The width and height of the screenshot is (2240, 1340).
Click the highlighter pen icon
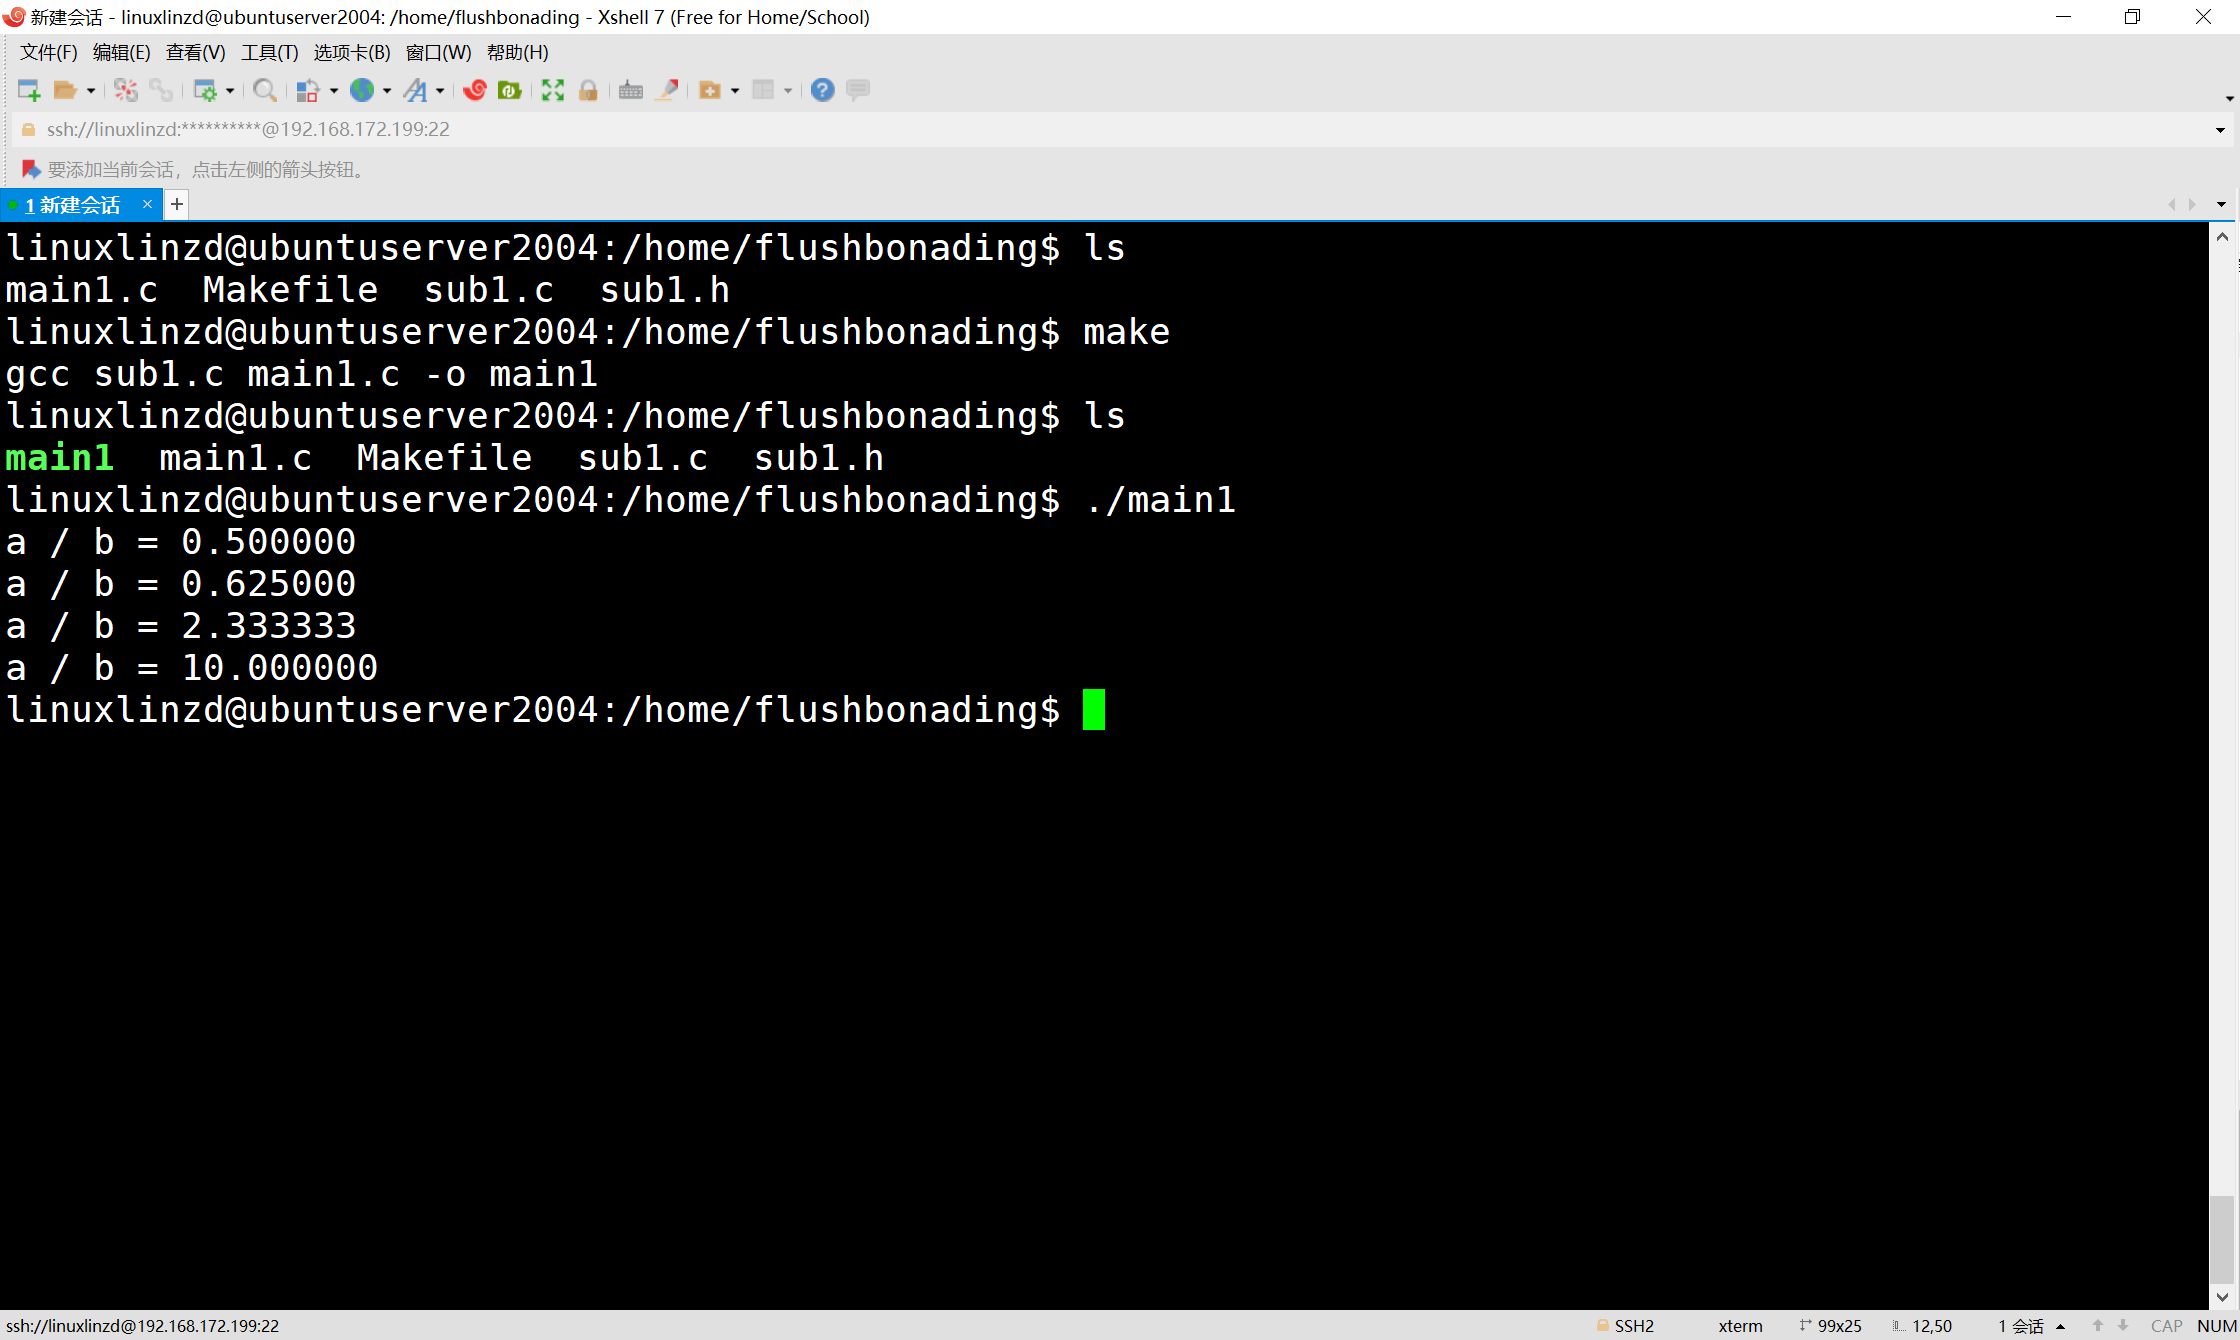667,91
